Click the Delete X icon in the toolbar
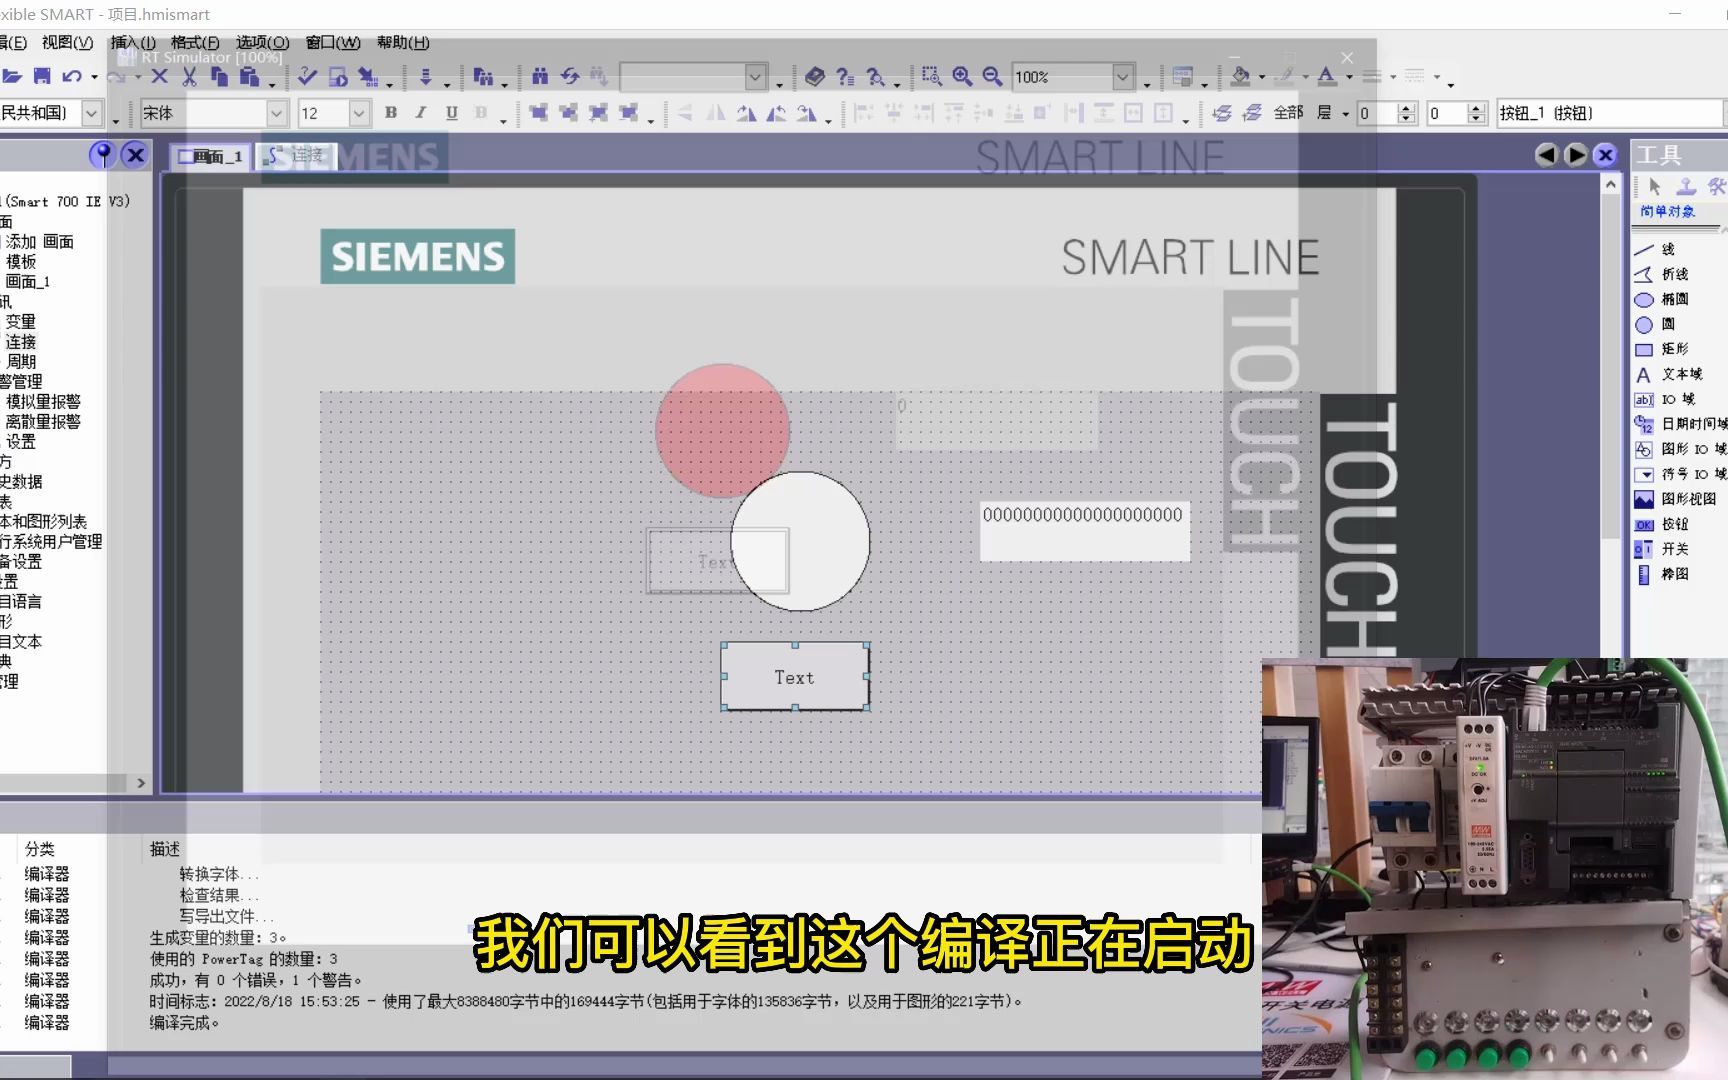Viewport: 1728px width, 1080px height. 159,76
